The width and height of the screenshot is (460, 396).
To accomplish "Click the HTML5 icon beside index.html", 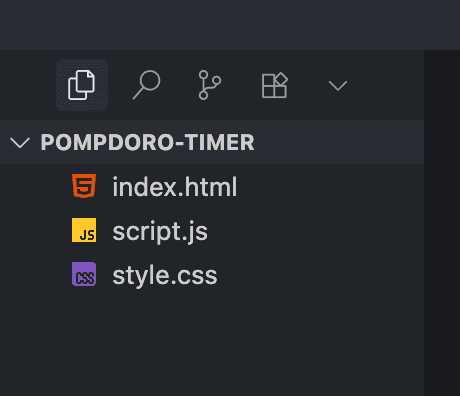I will [x=84, y=186].
